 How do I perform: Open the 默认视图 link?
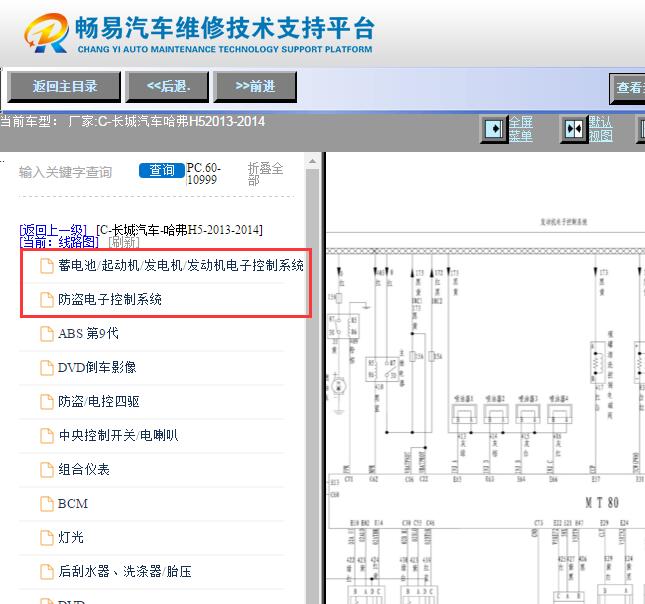click(601, 129)
